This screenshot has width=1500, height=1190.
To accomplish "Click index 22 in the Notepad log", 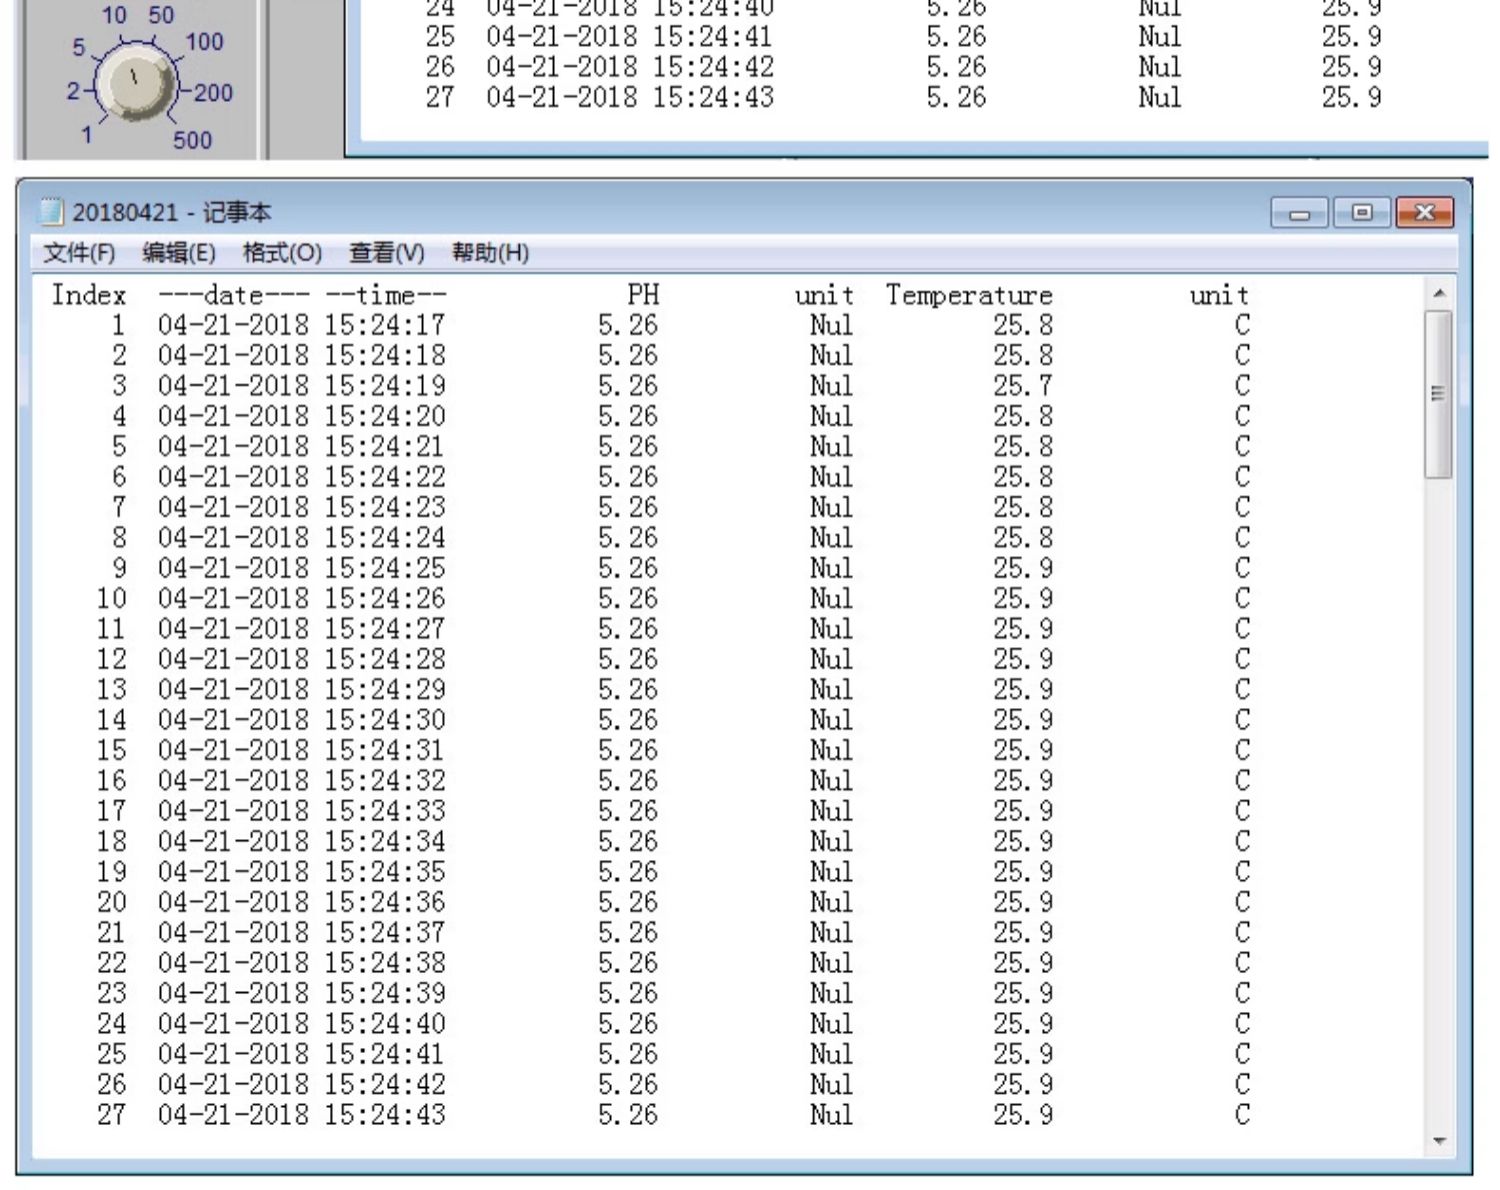I will click(x=112, y=963).
